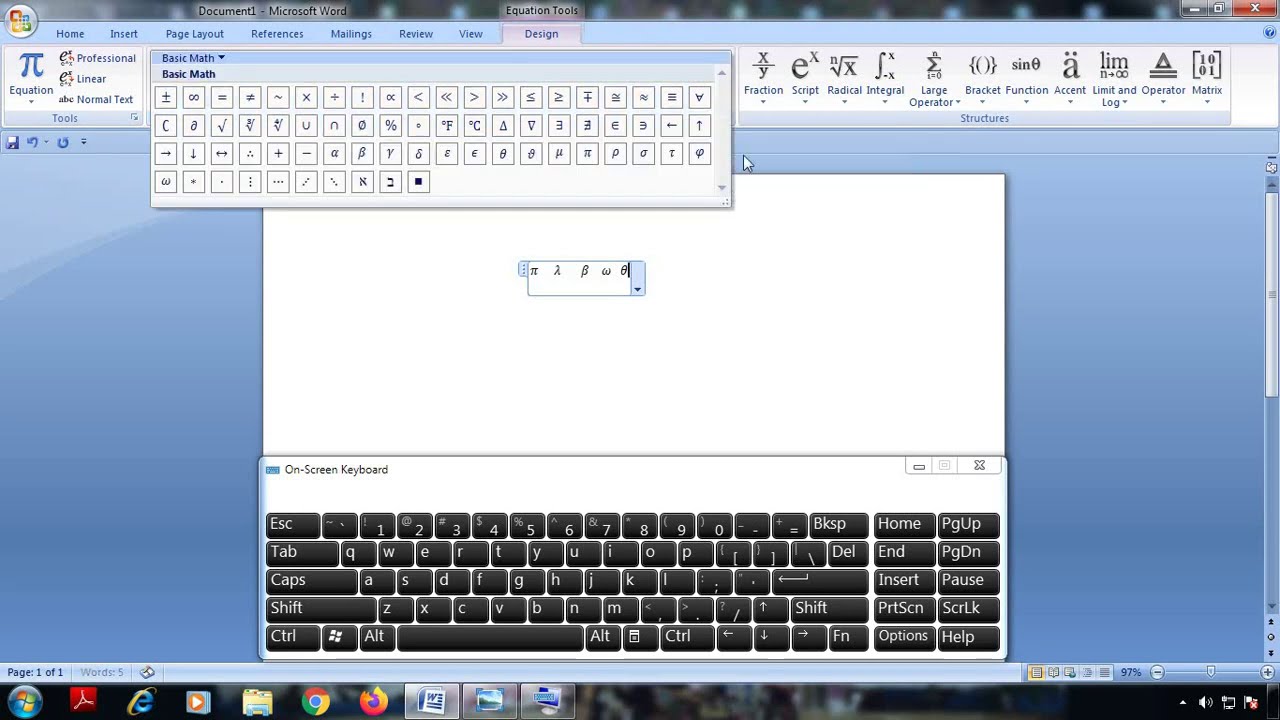Insert the union symbol
Image resolution: width=1280 pixels, height=720 pixels.
pos(306,125)
